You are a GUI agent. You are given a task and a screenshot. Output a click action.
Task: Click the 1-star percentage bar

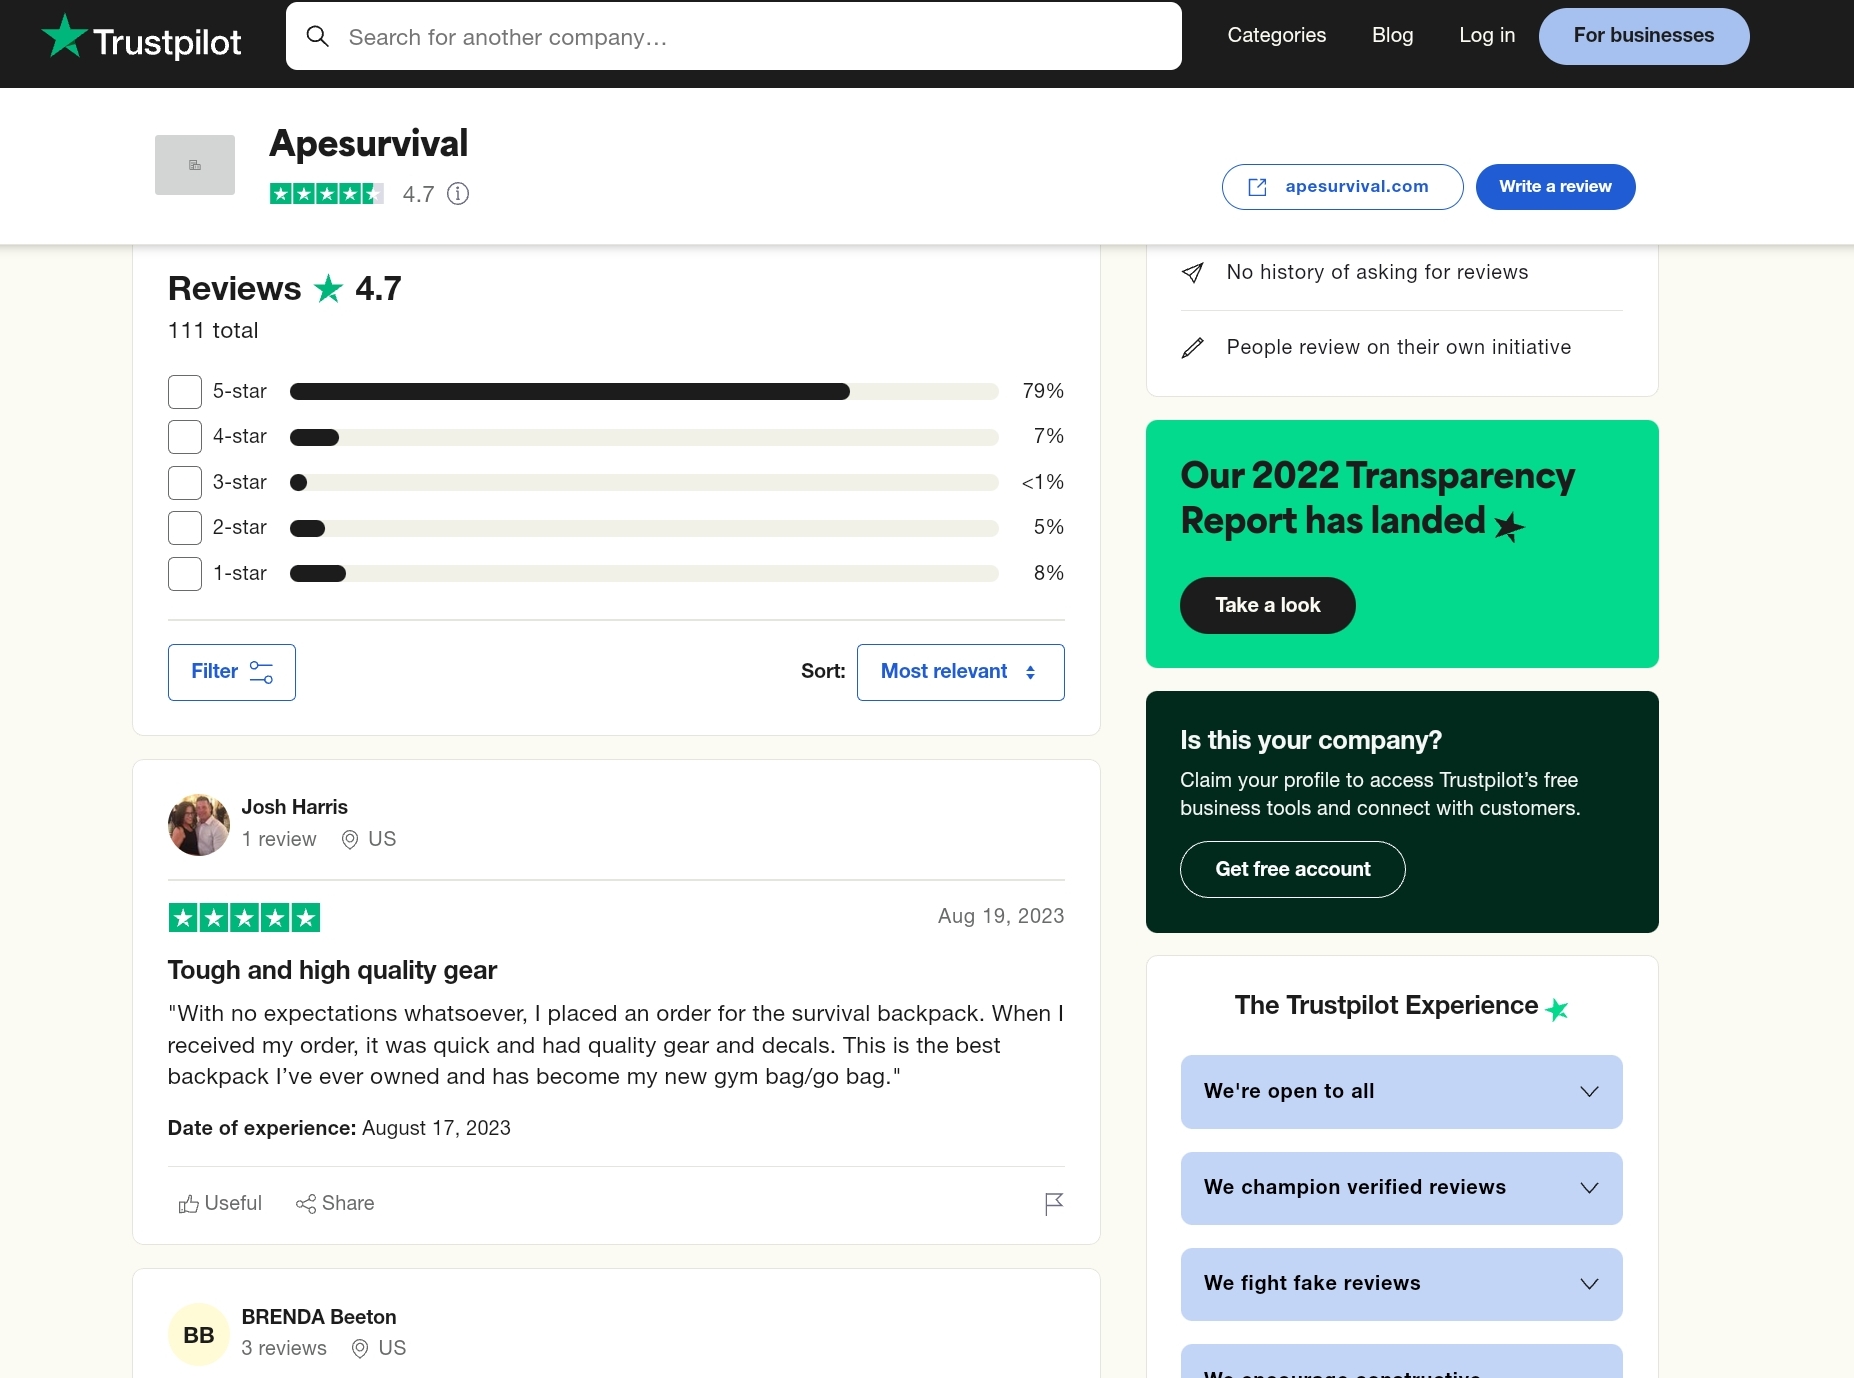click(644, 574)
